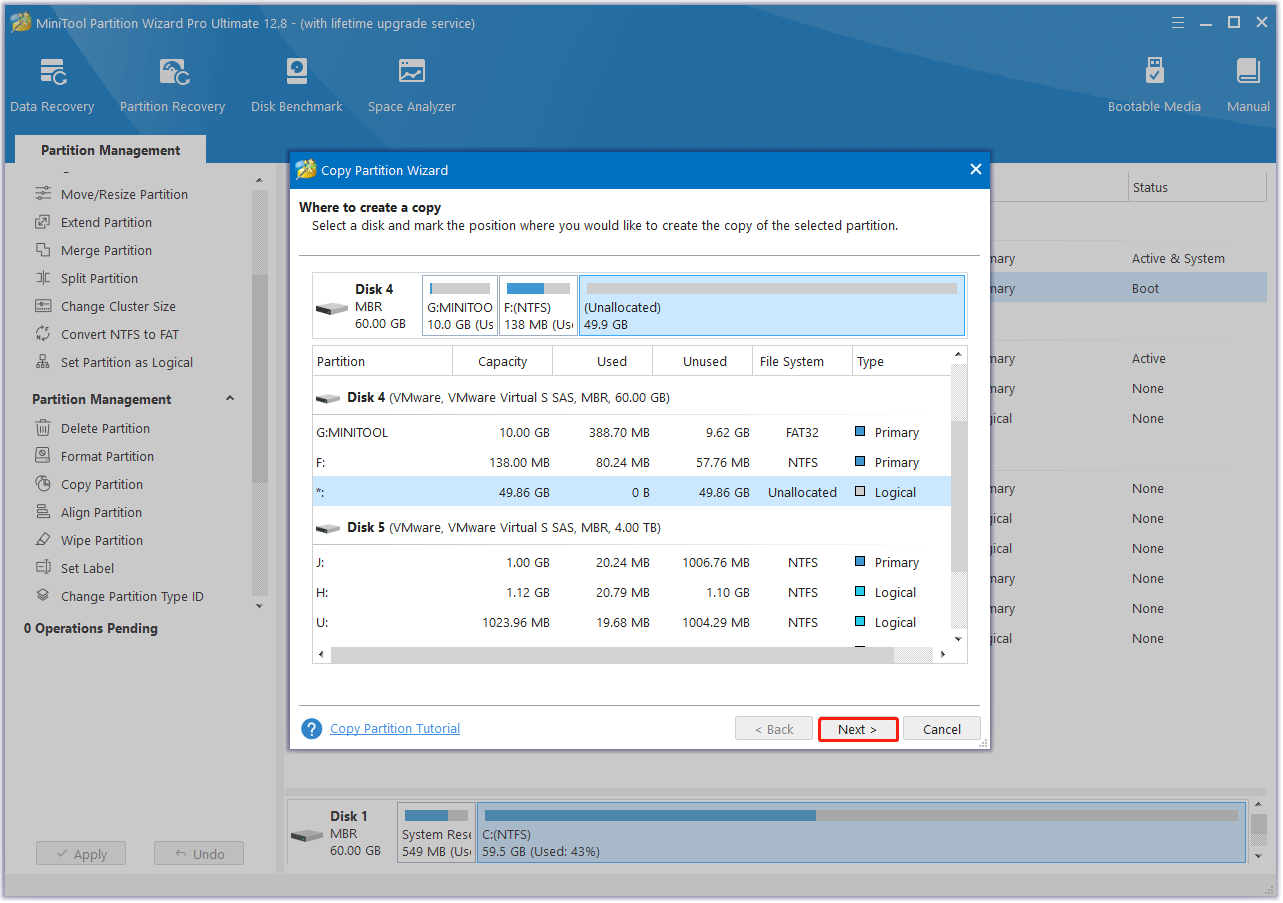Select the J: partition row
Screen dimensions: 1283x903
click(632, 563)
